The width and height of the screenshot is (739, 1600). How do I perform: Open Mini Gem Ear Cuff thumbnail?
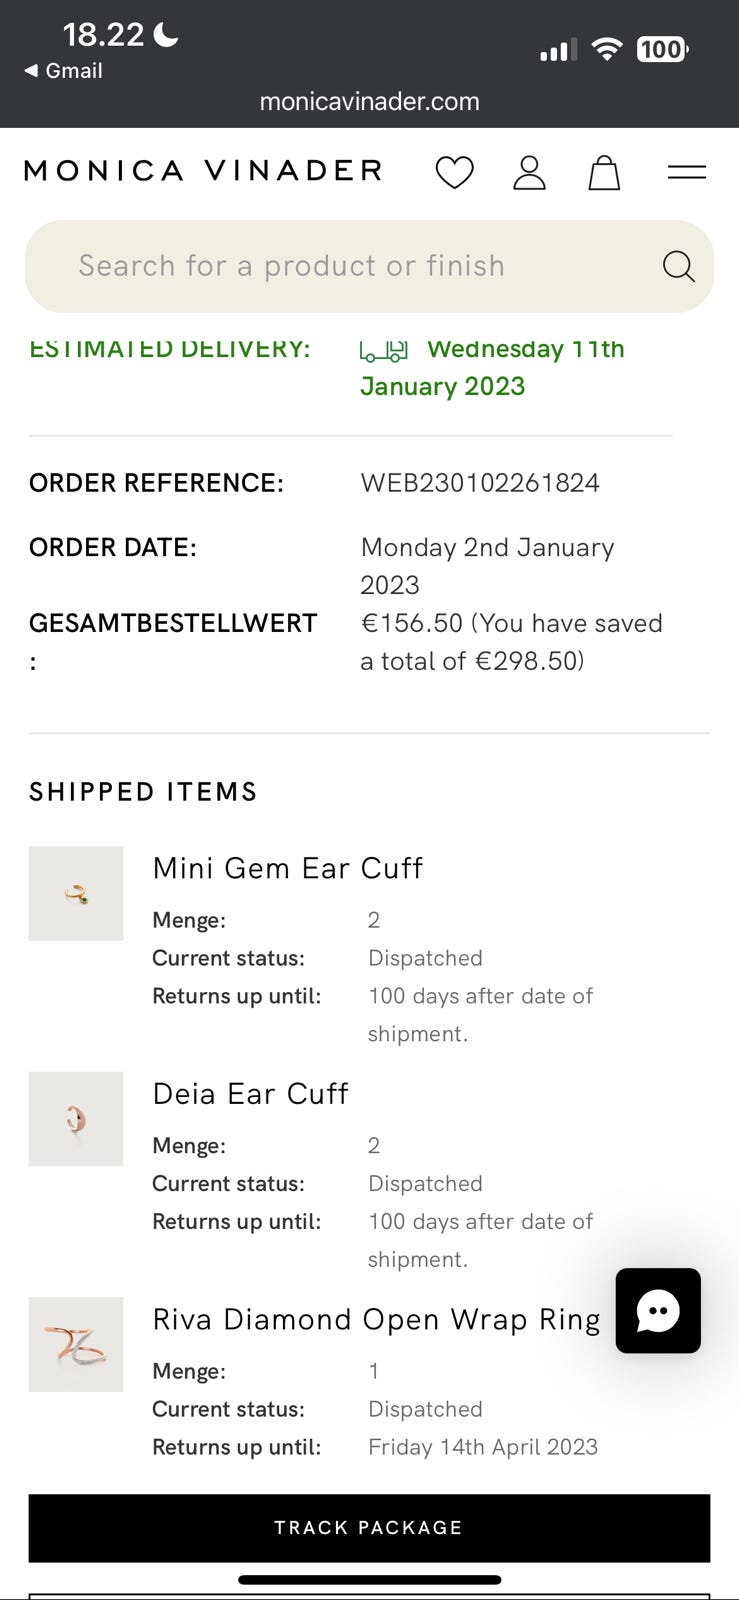(76, 893)
